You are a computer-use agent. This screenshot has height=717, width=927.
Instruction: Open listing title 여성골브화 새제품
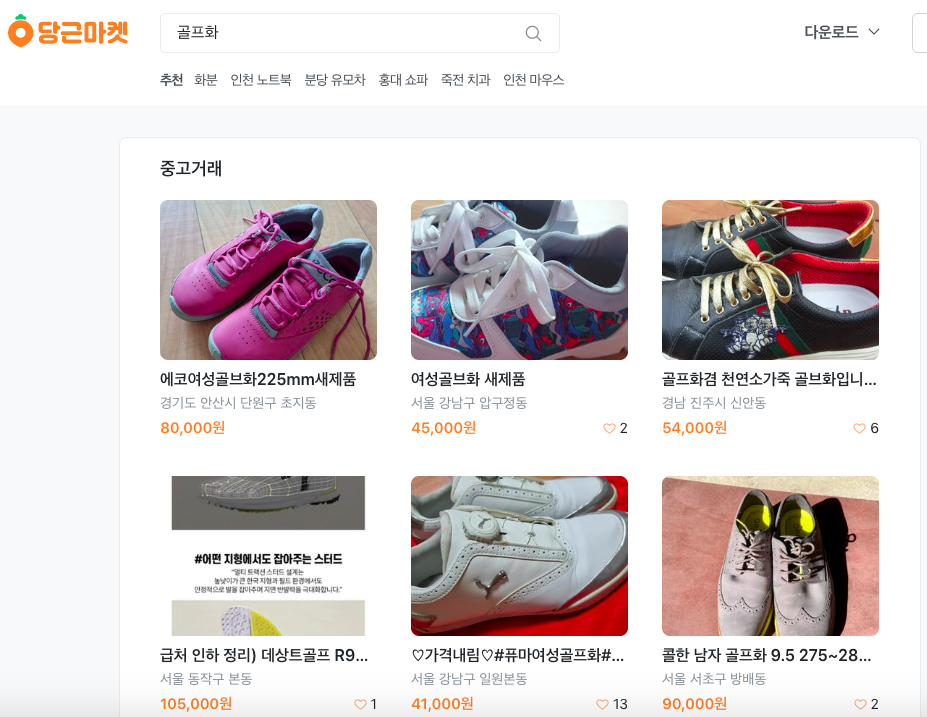point(468,379)
